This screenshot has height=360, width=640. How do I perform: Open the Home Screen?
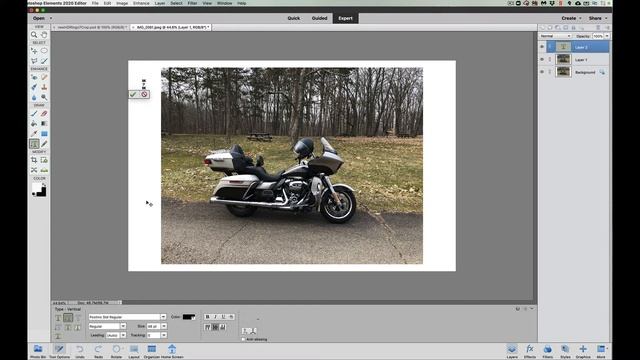172,351
